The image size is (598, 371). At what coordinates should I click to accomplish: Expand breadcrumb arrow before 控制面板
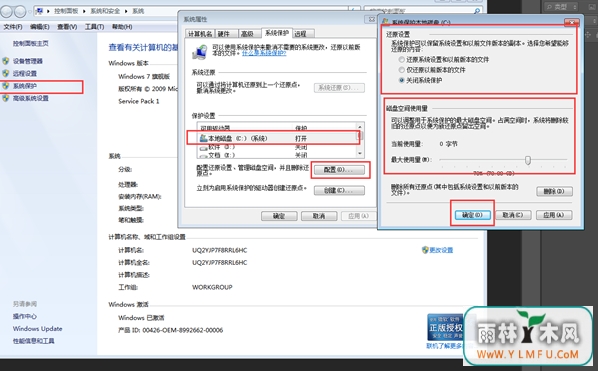click(x=48, y=11)
